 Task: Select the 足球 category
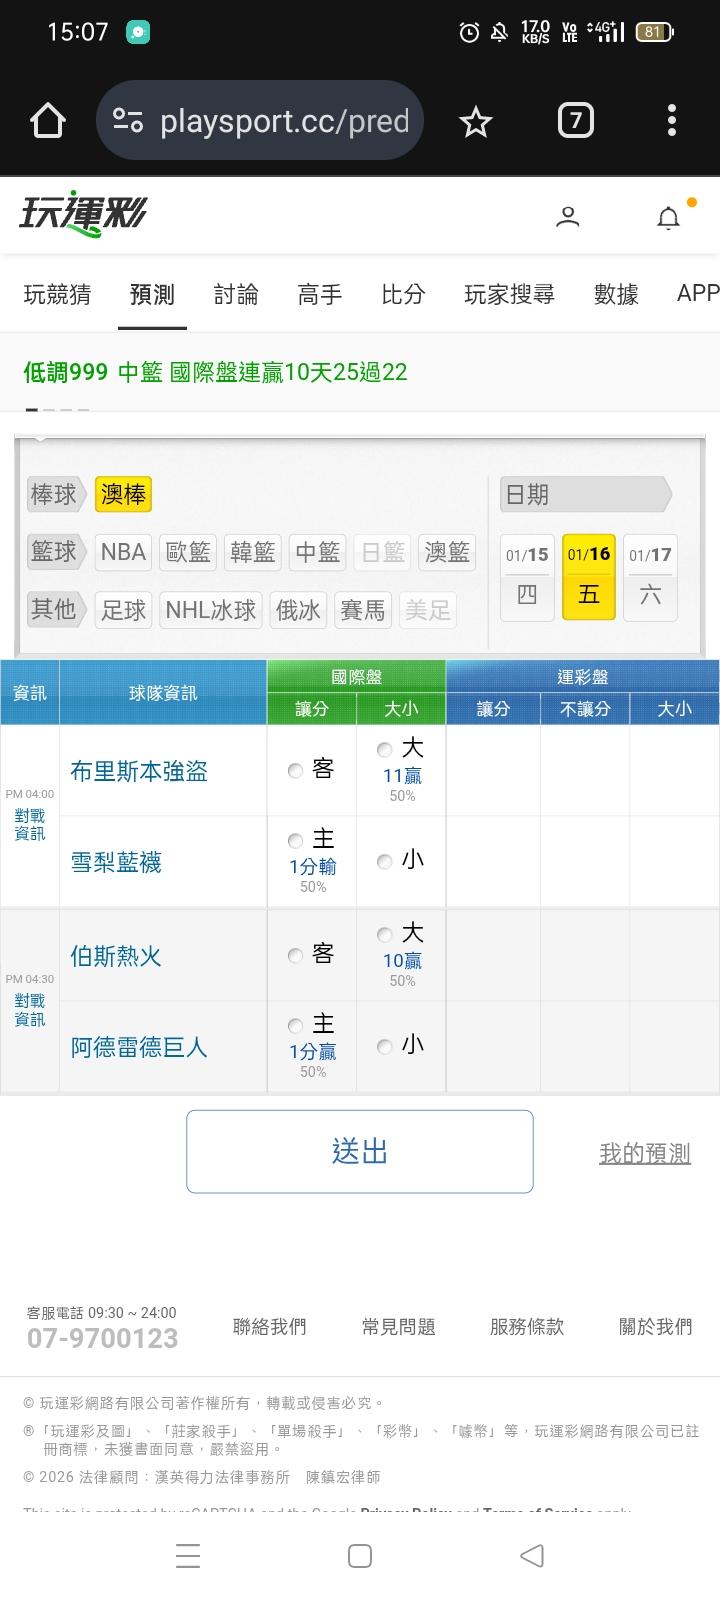(x=123, y=610)
